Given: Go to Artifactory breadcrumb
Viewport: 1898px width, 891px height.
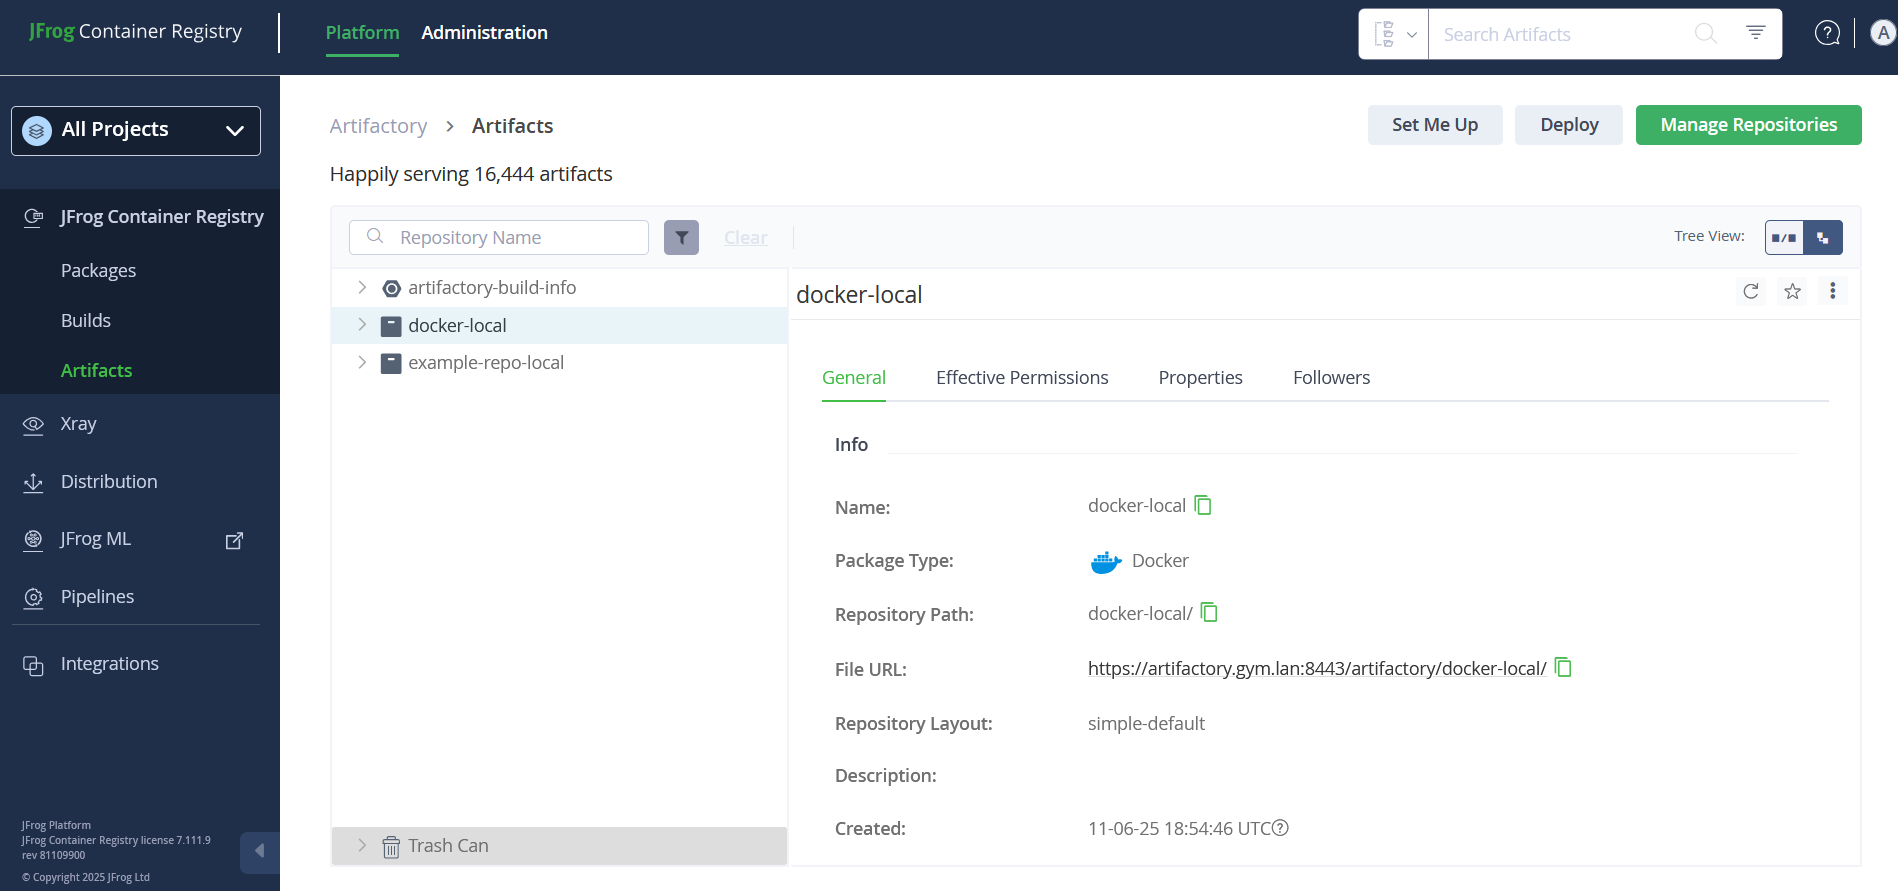Looking at the screenshot, I should pos(378,126).
